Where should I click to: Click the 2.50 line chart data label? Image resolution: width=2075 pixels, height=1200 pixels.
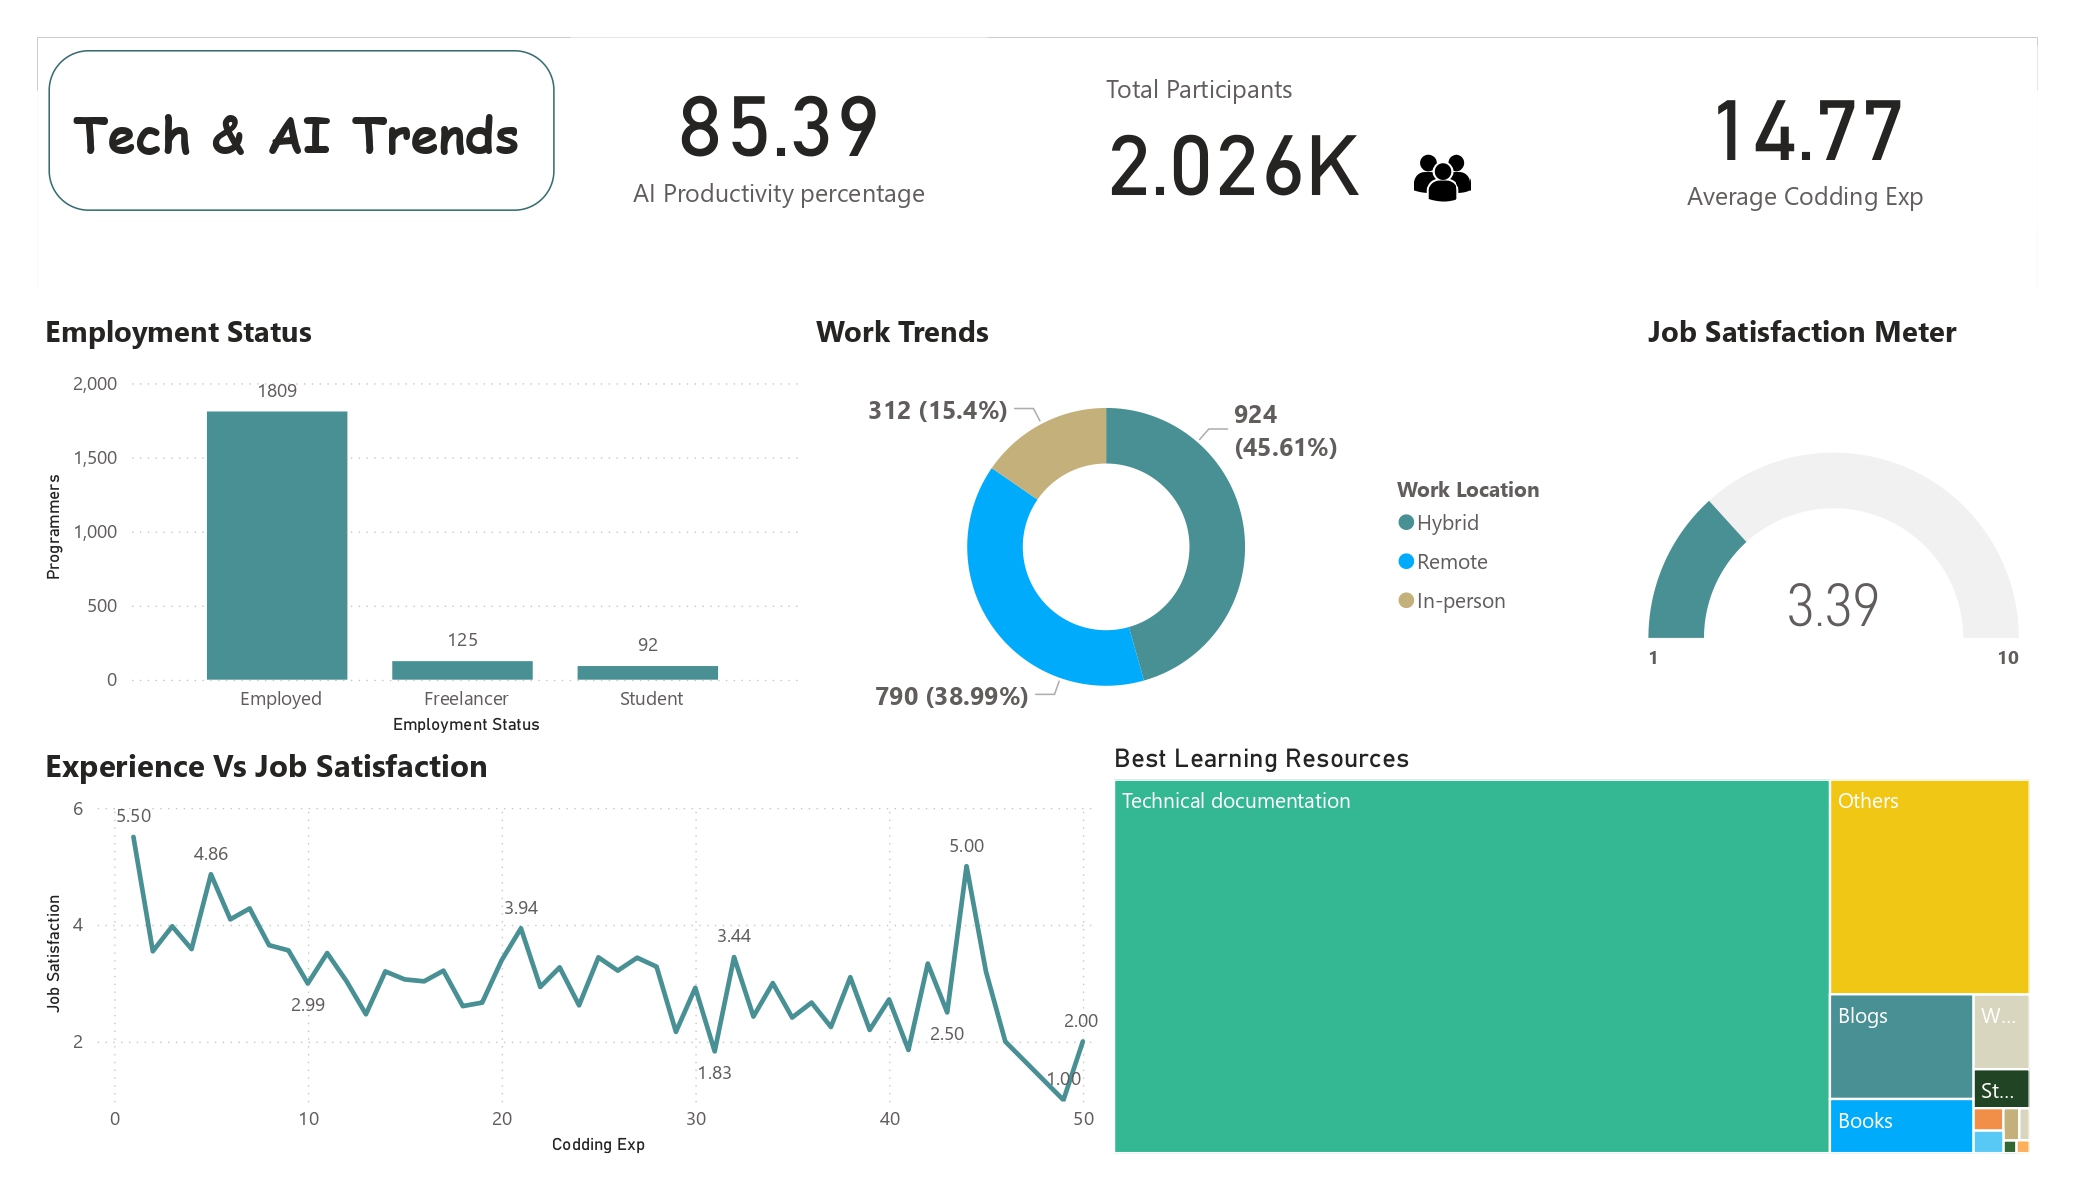point(947,1034)
